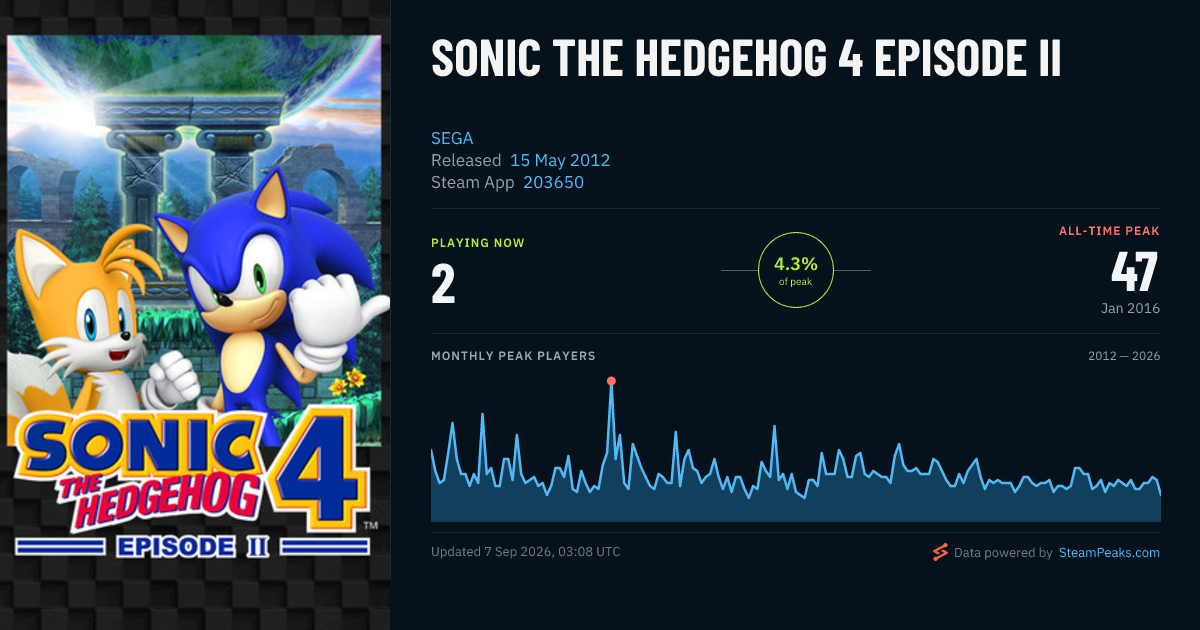The height and width of the screenshot is (630, 1200).
Task: Click the 4.3% of peak circle badge
Action: tap(796, 270)
